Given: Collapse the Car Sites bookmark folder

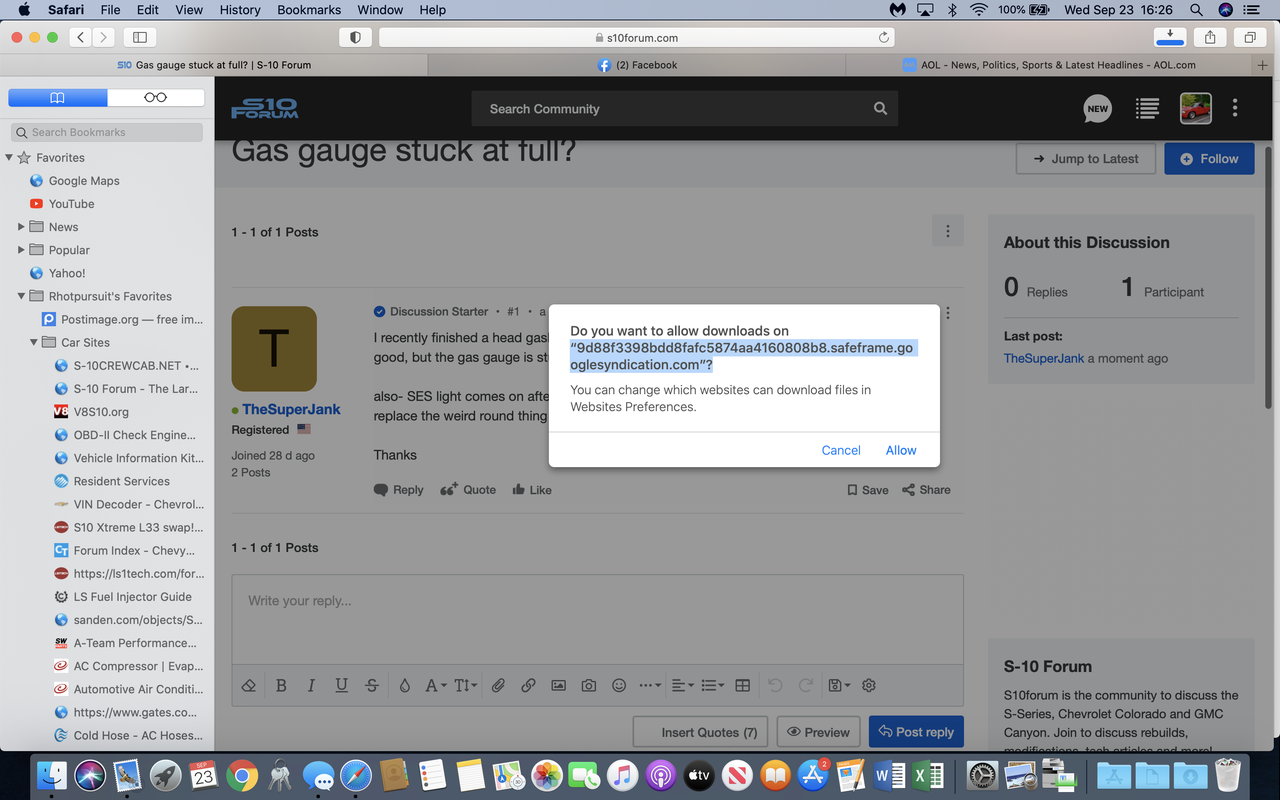Looking at the screenshot, I should click(x=34, y=342).
